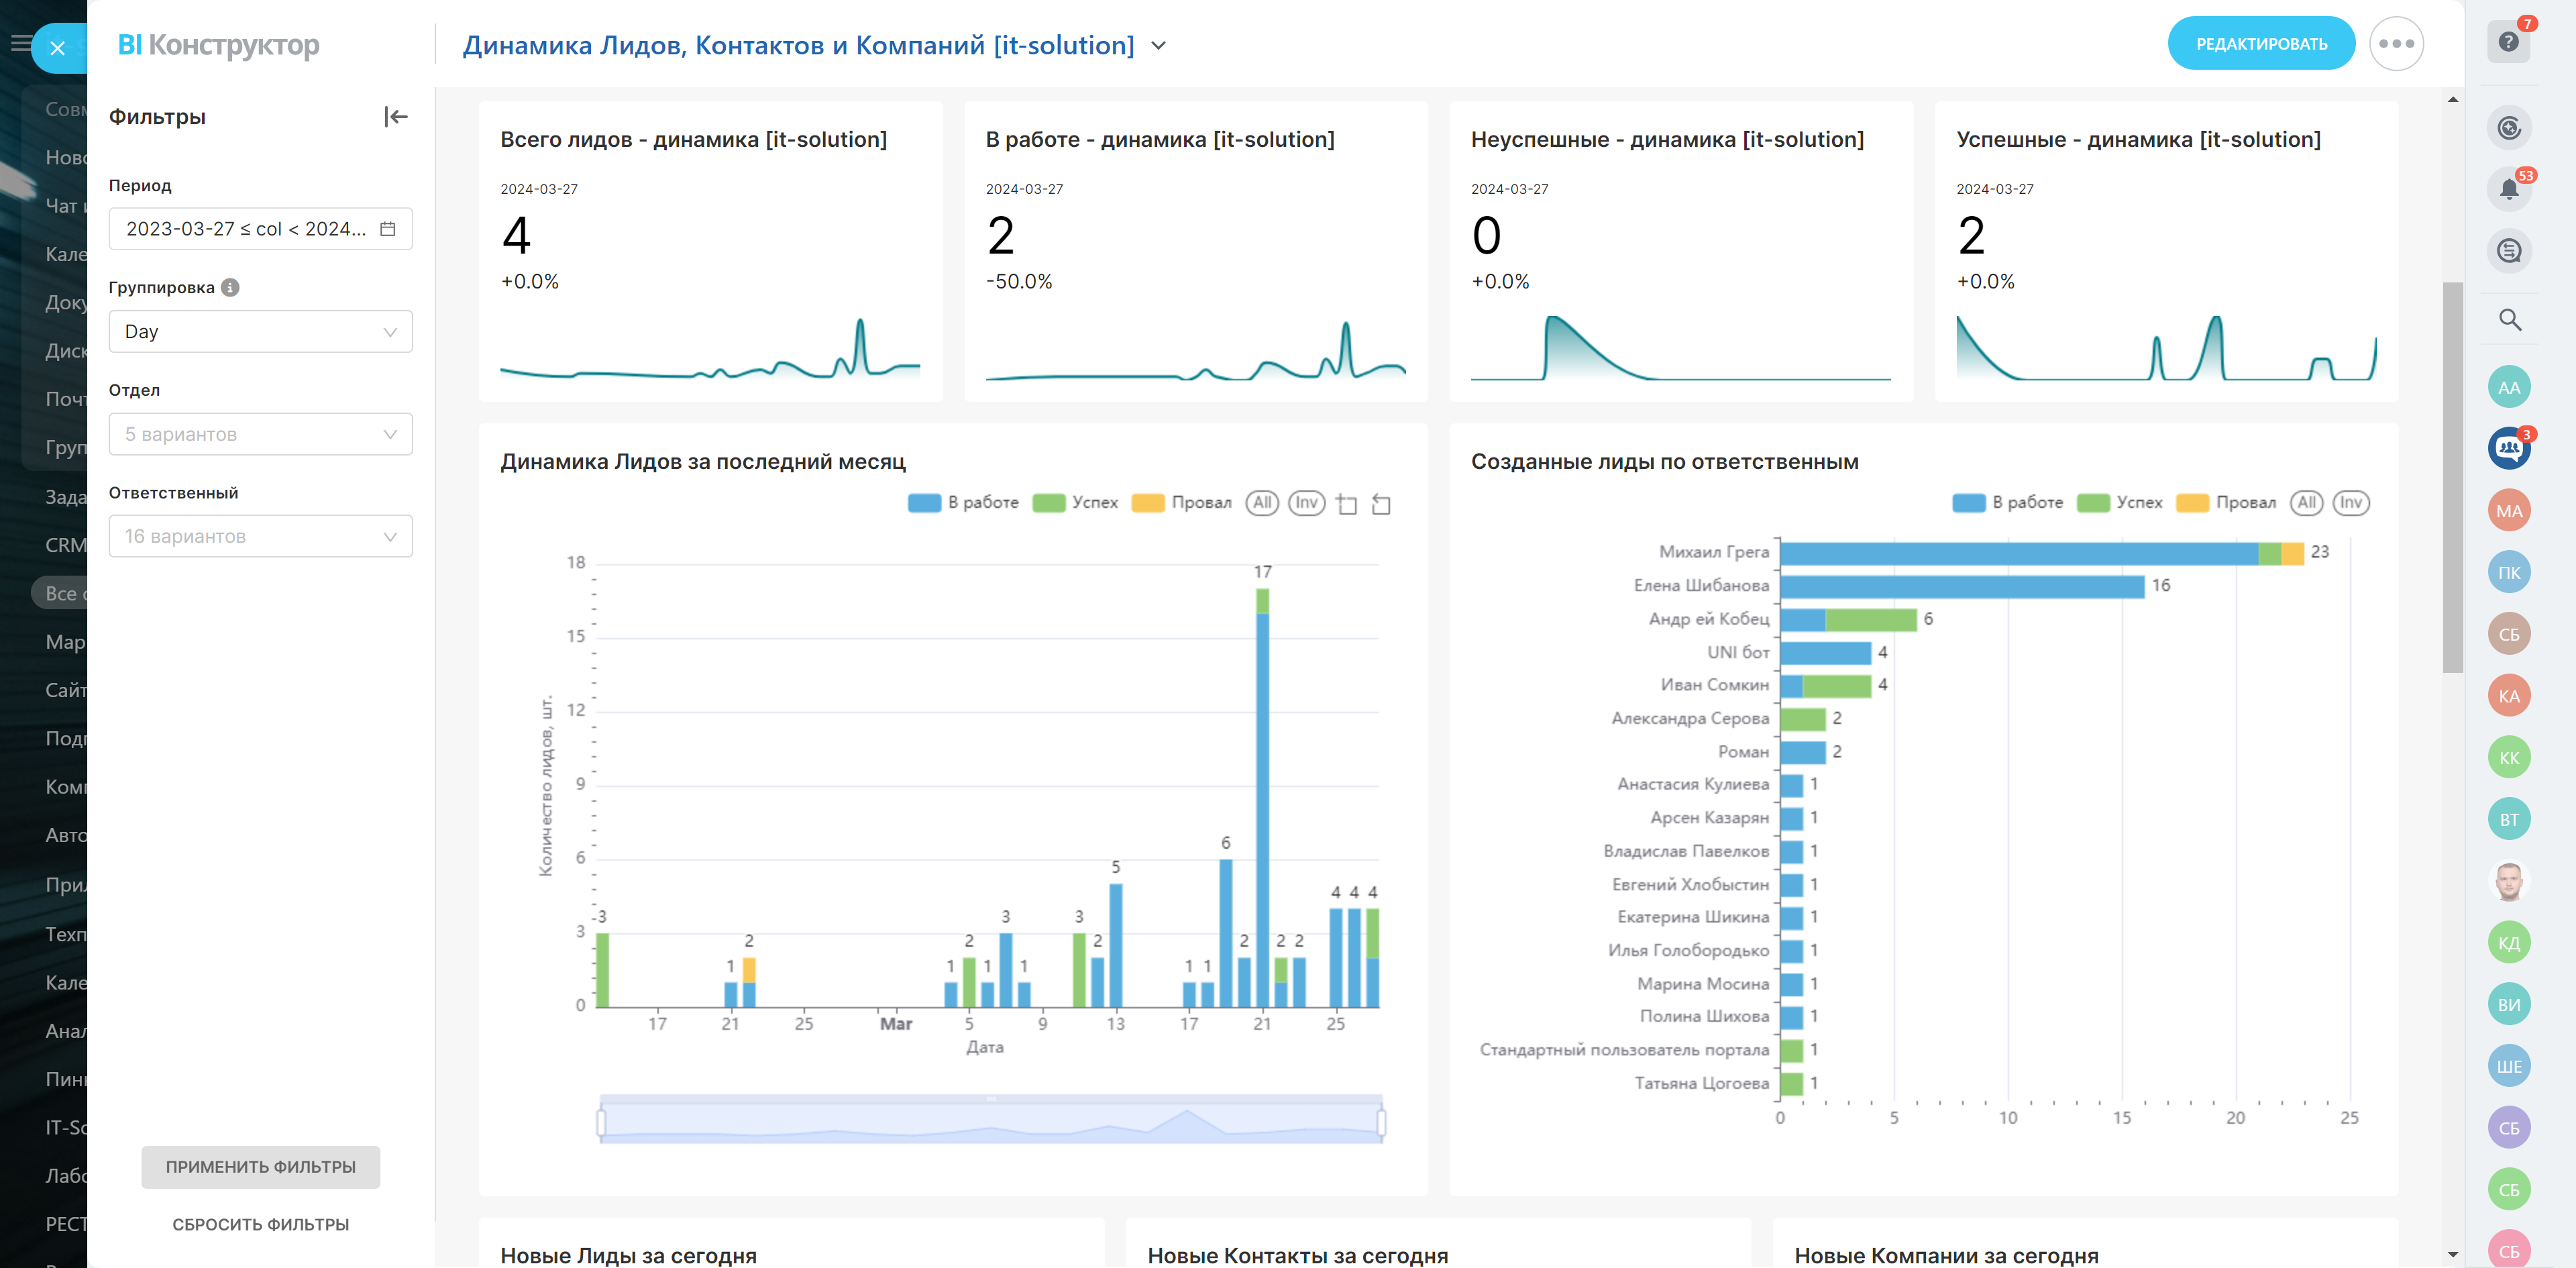
Task: Click the three-dots more options button
Action: 2396,44
